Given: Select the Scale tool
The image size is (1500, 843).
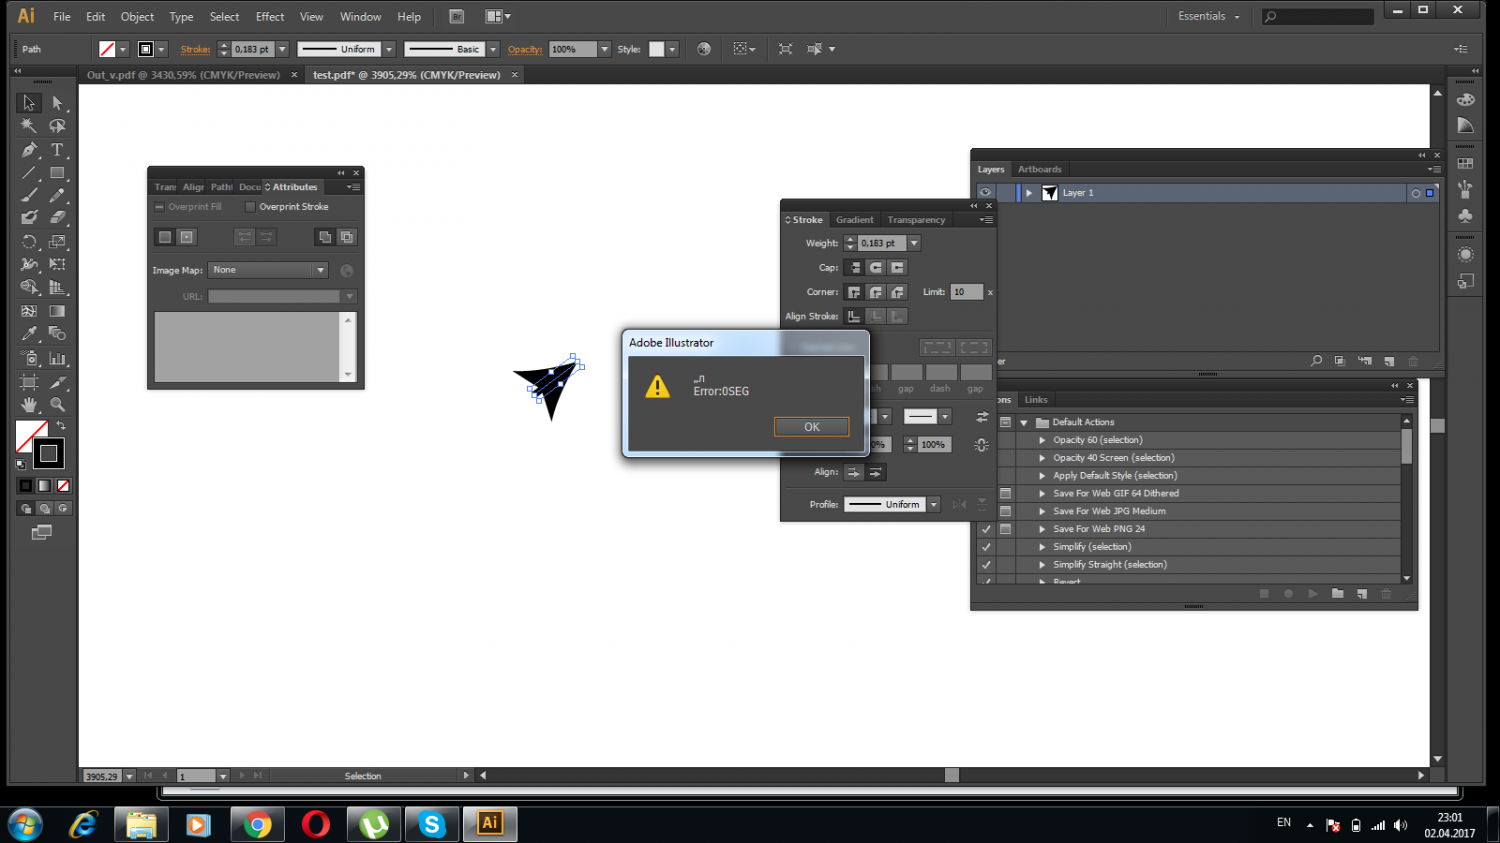Looking at the screenshot, I should 57,241.
